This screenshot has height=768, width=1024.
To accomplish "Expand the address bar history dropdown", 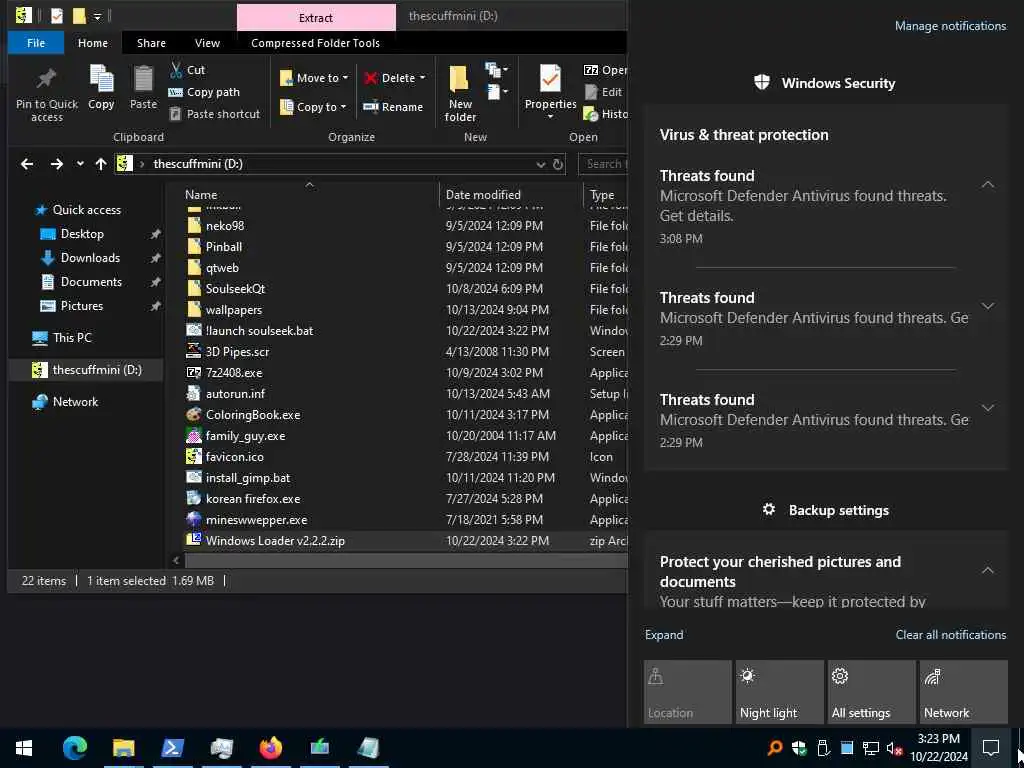I will [541, 165].
